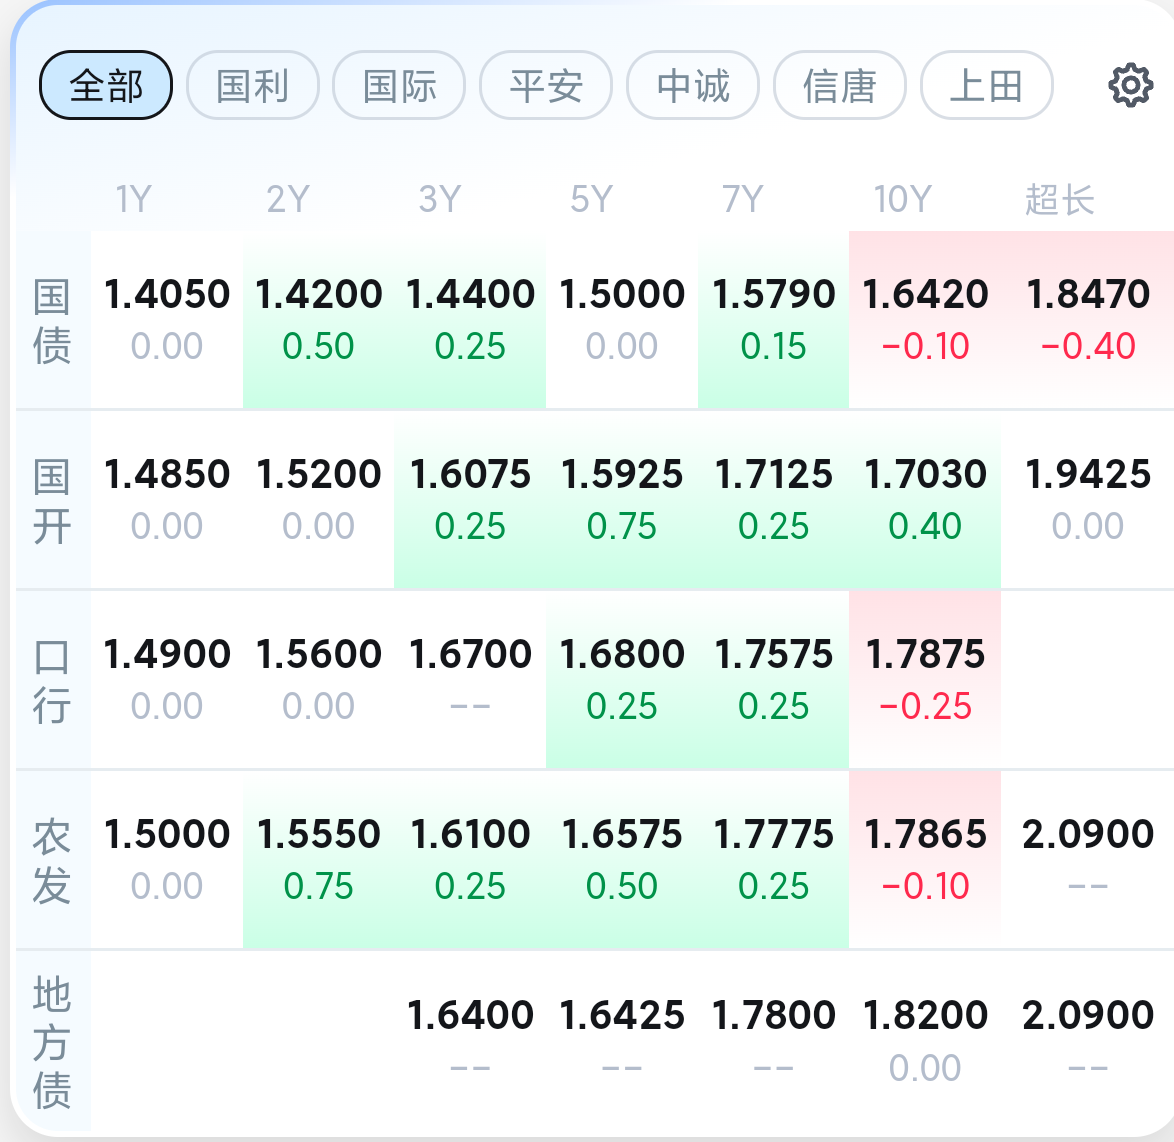The height and width of the screenshot is (1142, 1174).
Task: Select the 地方债 row label
Action: tap(52, 1042)
